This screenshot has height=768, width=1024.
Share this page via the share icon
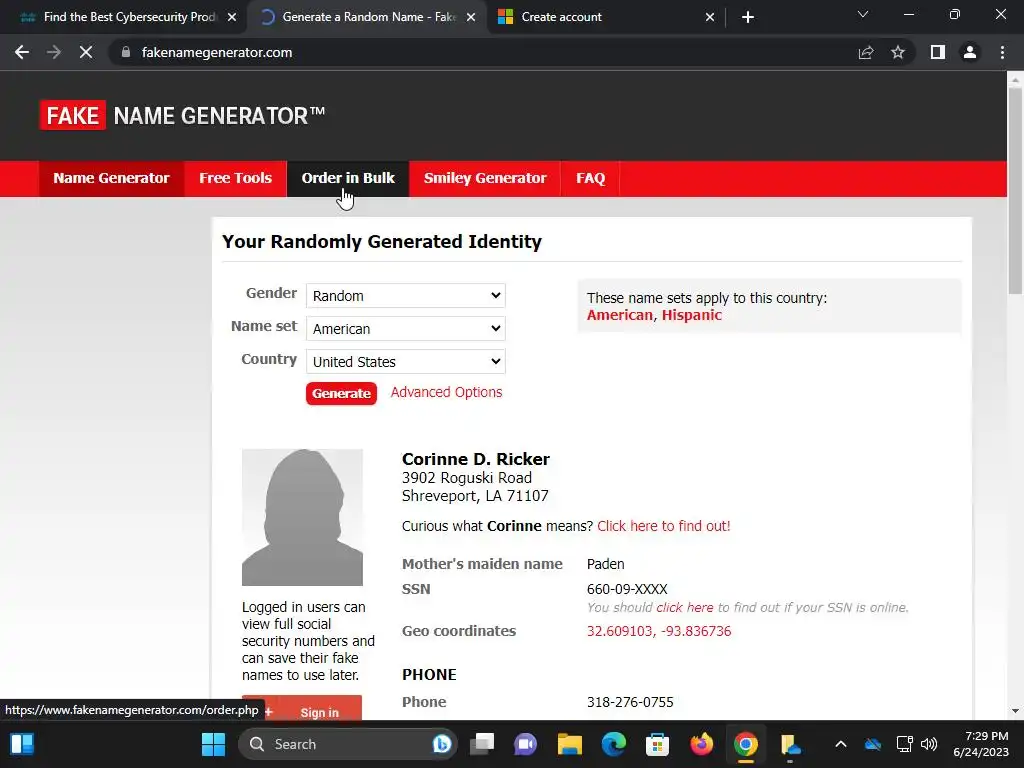(x=866, y=52)
